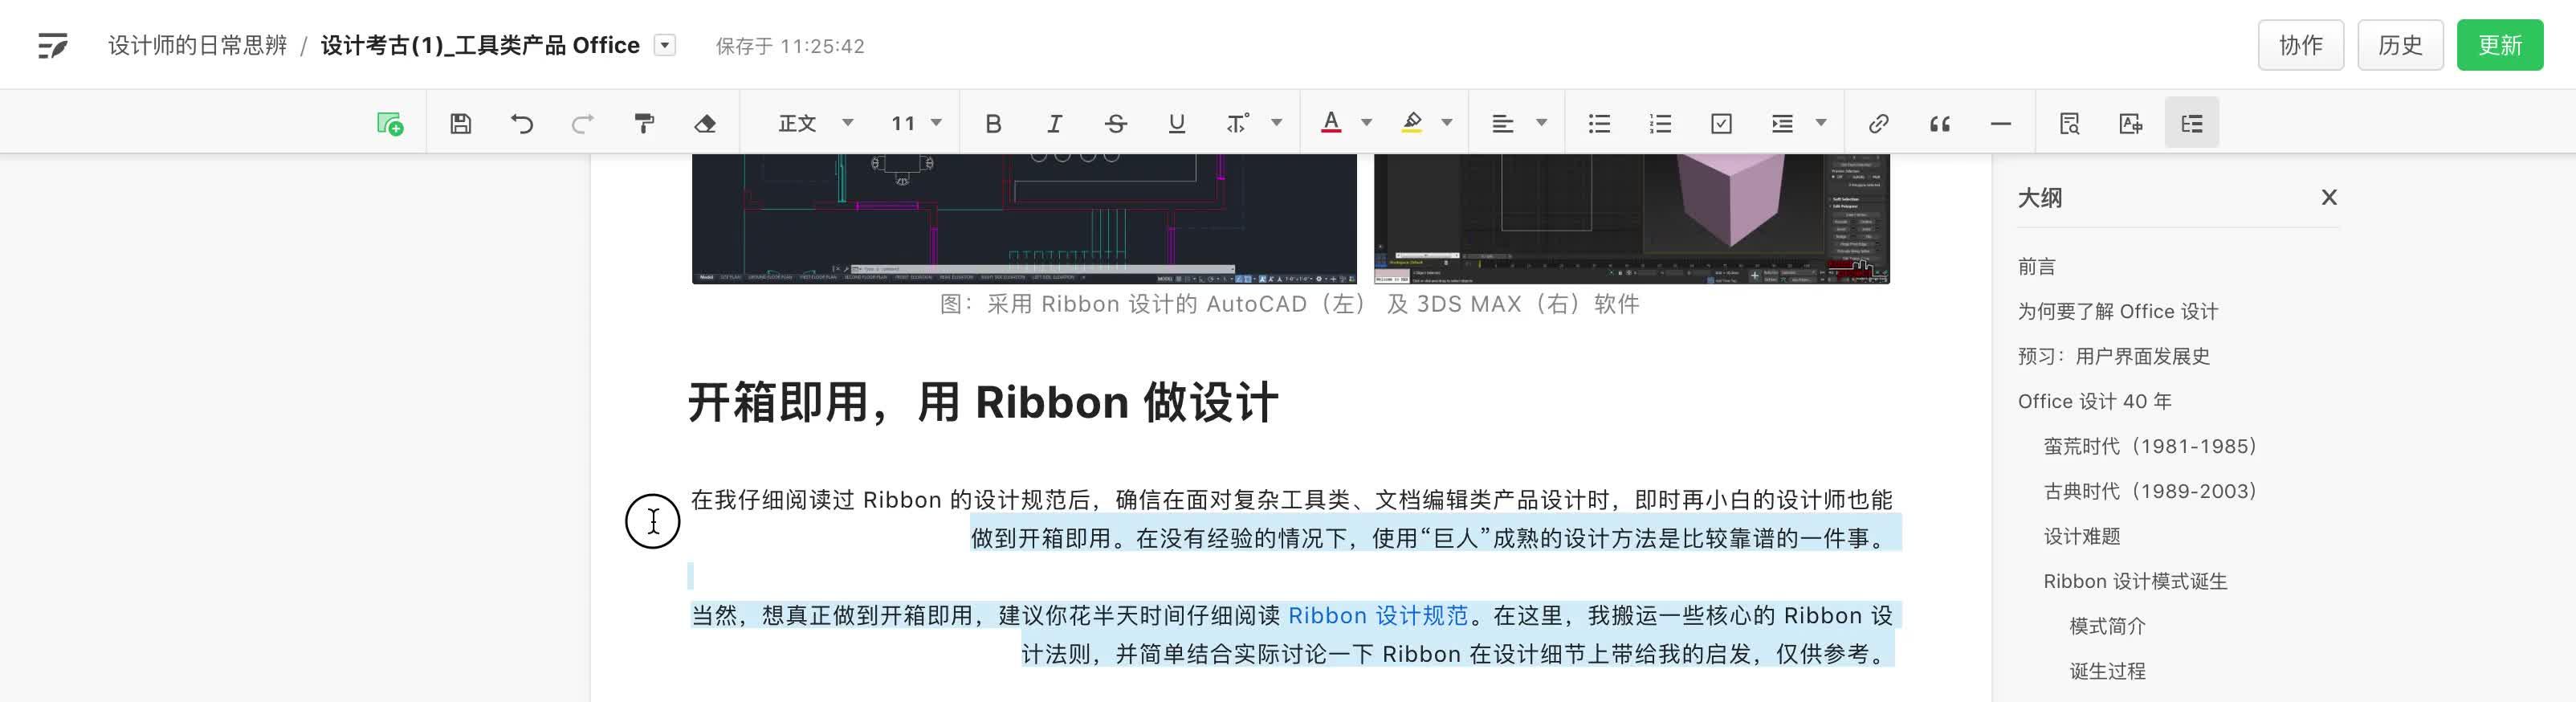Jump to 前言 in outline
This screenshot has height=702, width=2576.
point(2037,266)
